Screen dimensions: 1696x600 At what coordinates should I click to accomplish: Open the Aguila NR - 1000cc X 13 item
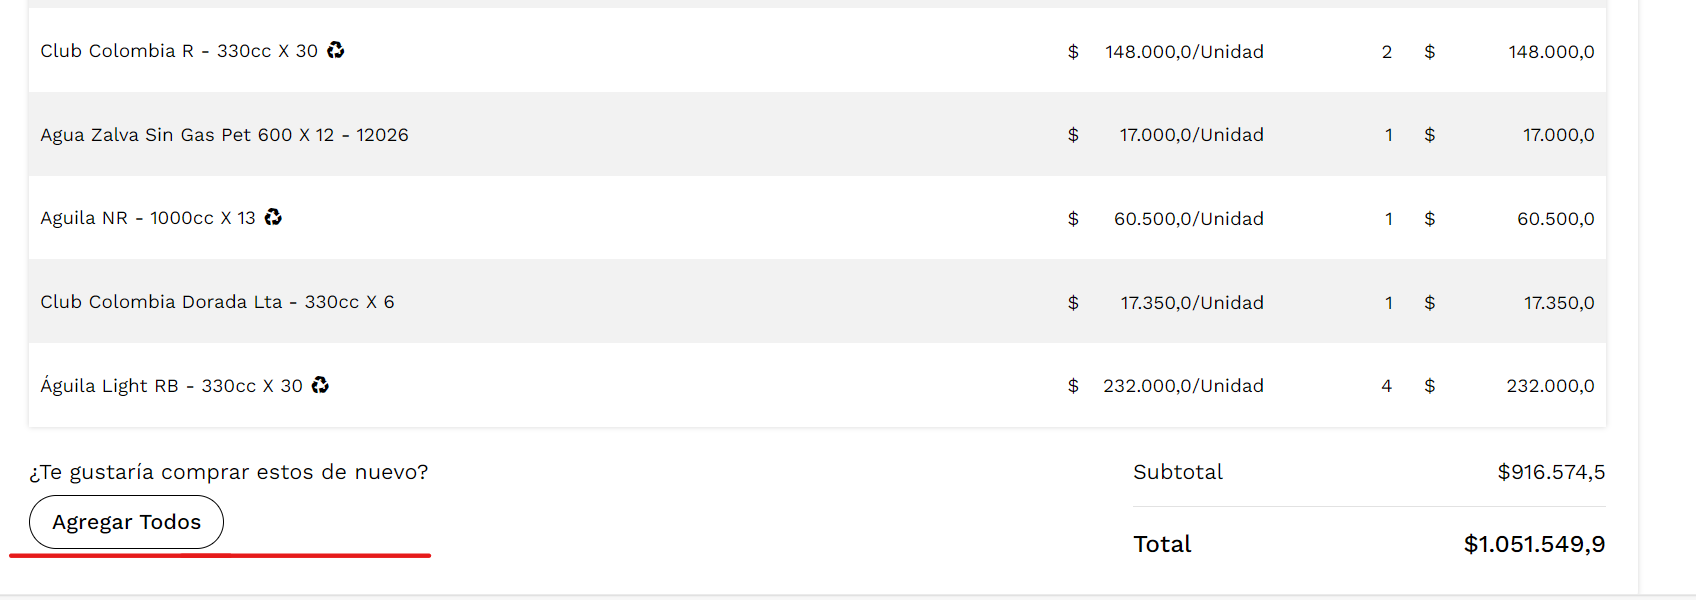click(x=148, y=218)
